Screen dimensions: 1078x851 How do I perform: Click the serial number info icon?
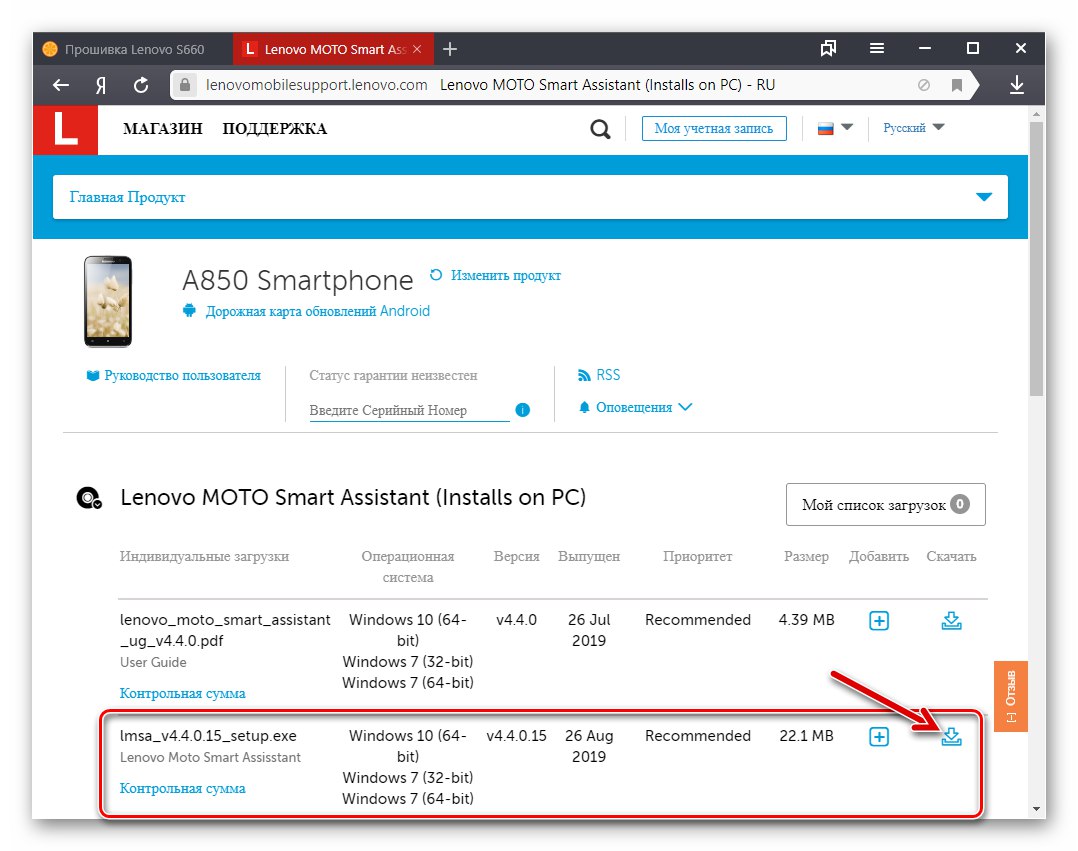point(522,410)
